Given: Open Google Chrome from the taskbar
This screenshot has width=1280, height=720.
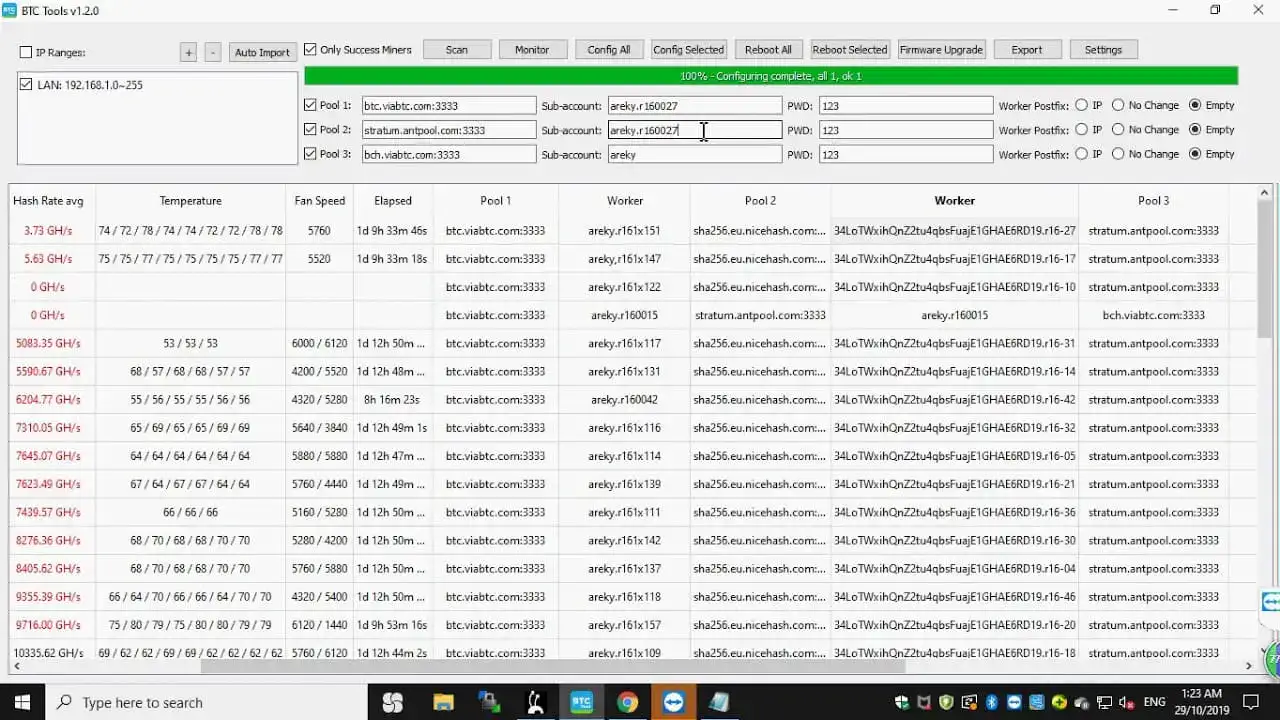Looking at the screenshot, I should 628,702.
